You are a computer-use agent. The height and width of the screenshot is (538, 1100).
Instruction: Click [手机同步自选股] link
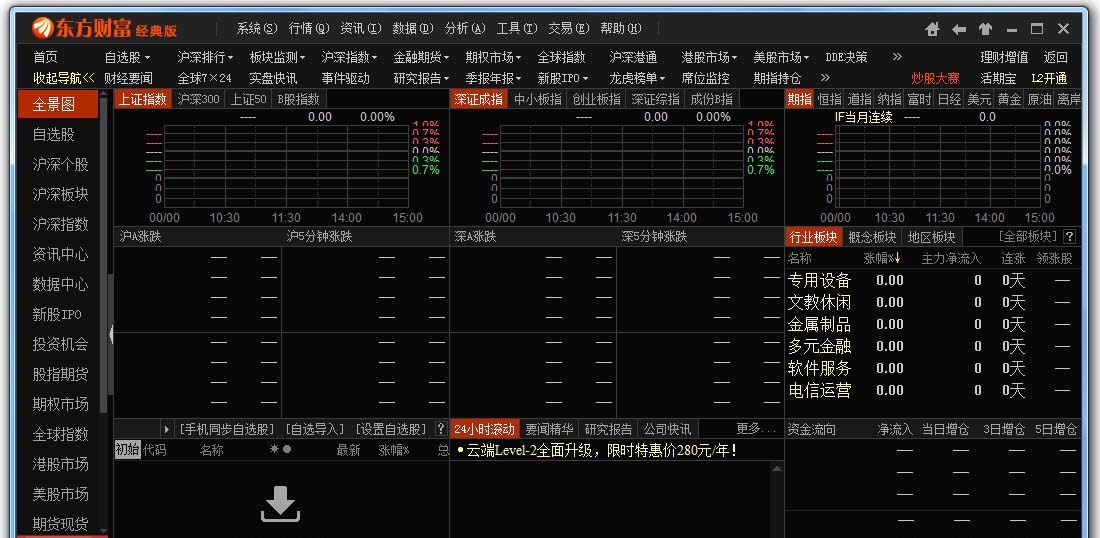point(226,429)
